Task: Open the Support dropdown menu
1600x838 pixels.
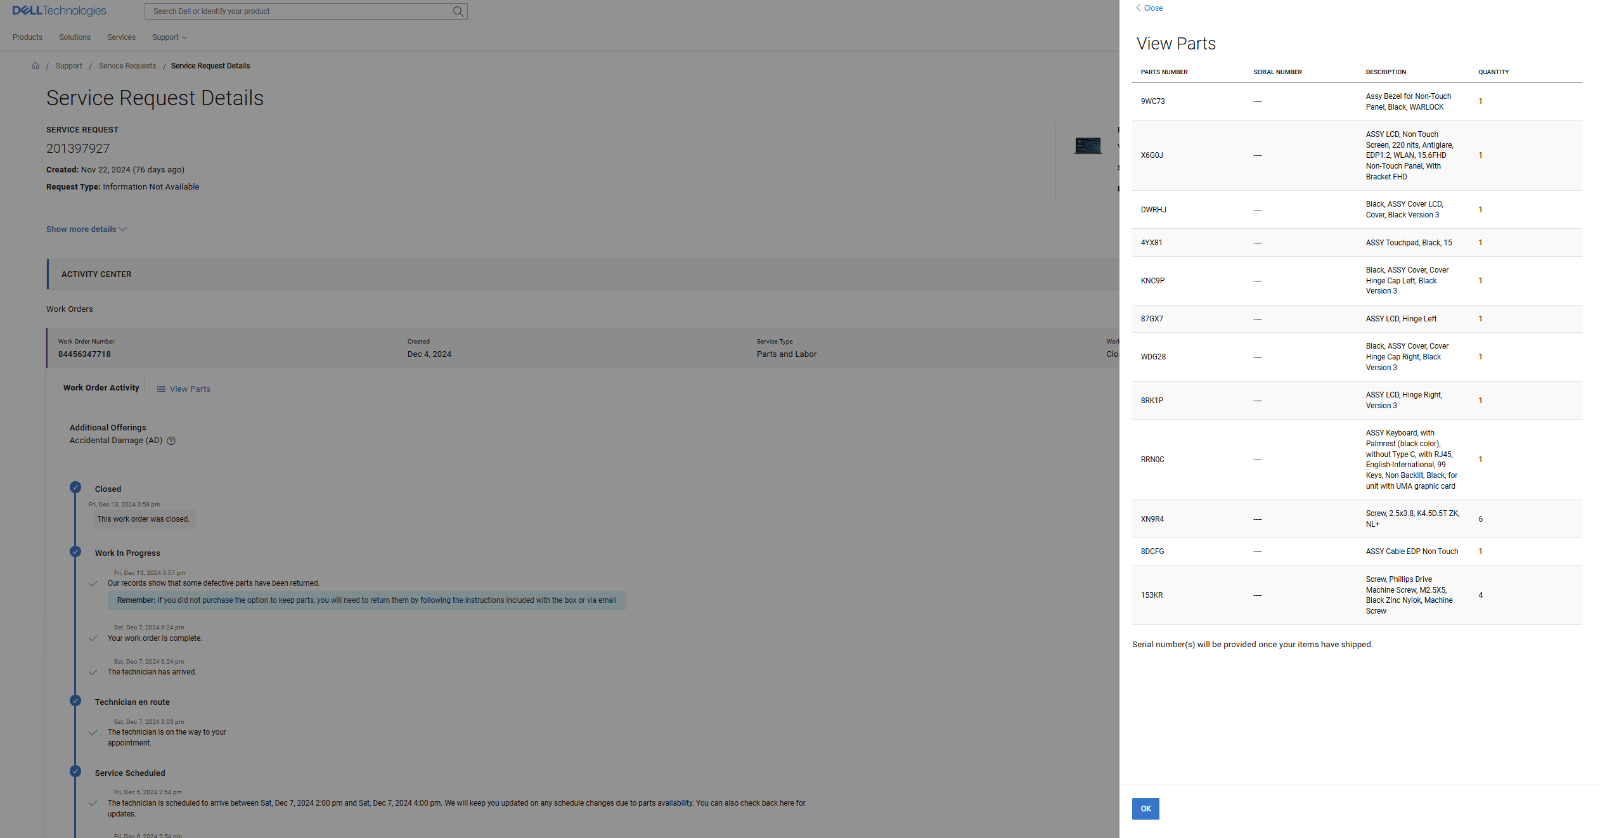Action: pyautogui.click(x=169, y=38)
